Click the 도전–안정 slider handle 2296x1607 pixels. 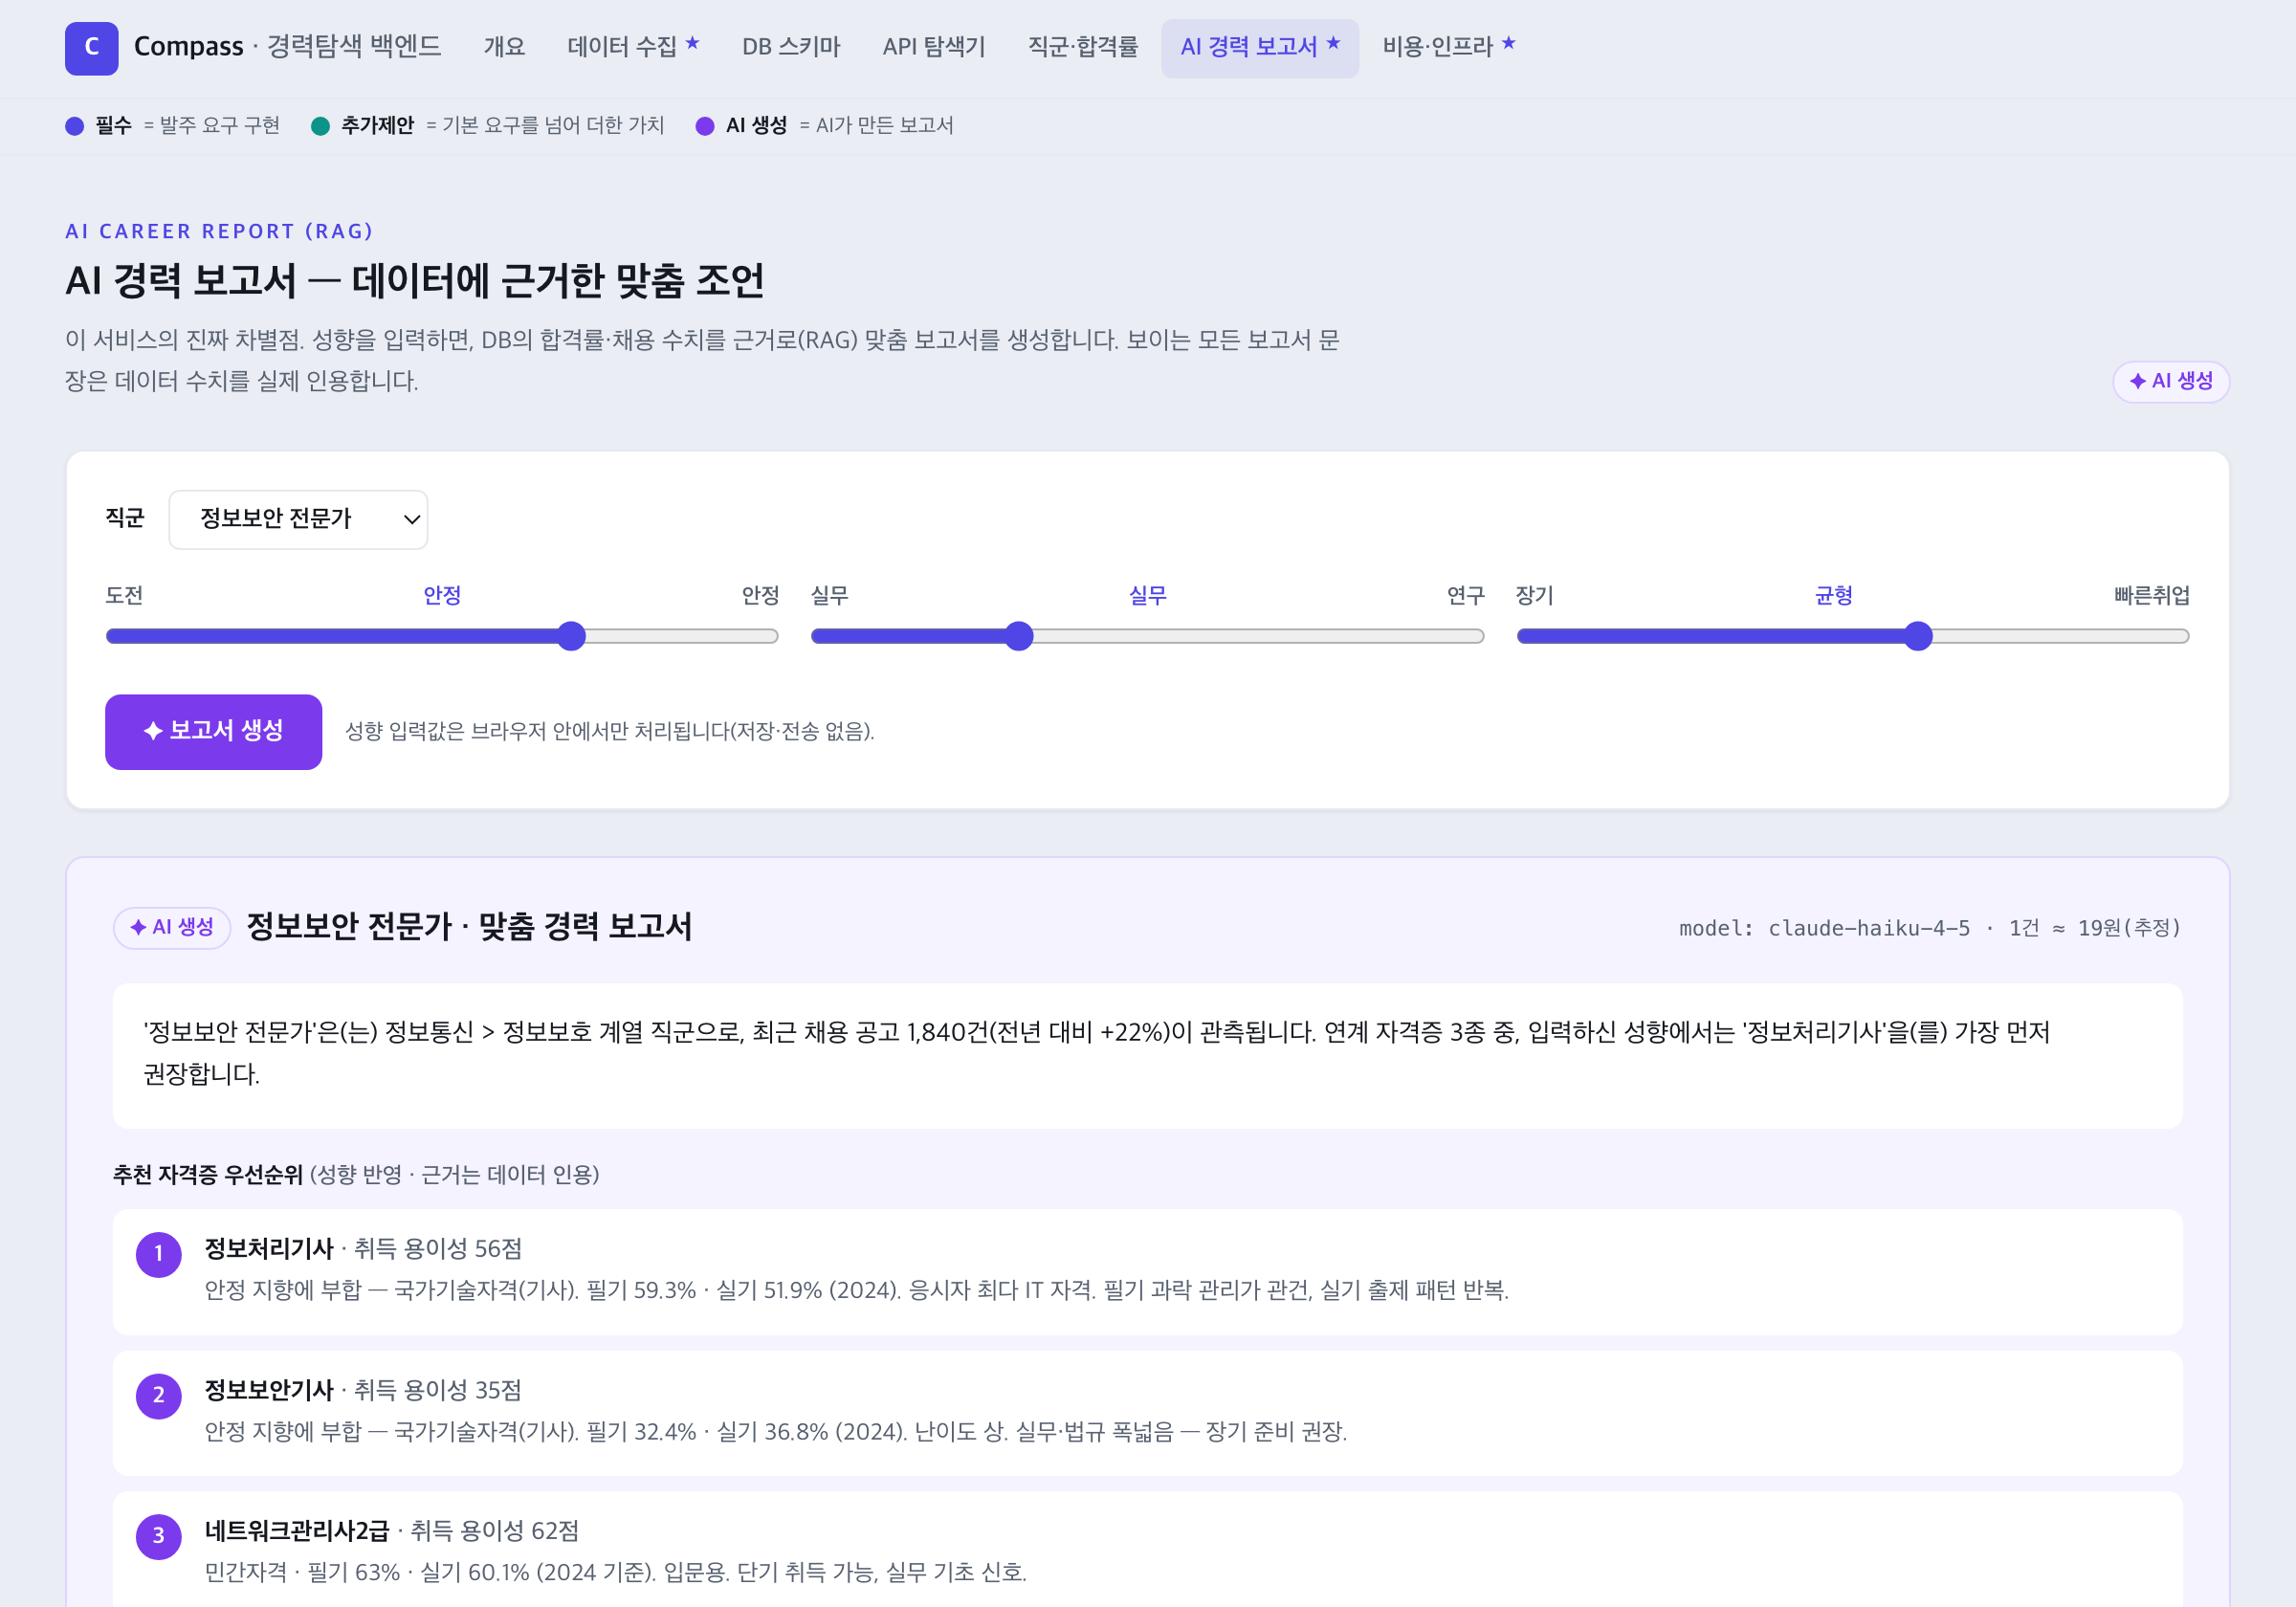coord(571,636)
